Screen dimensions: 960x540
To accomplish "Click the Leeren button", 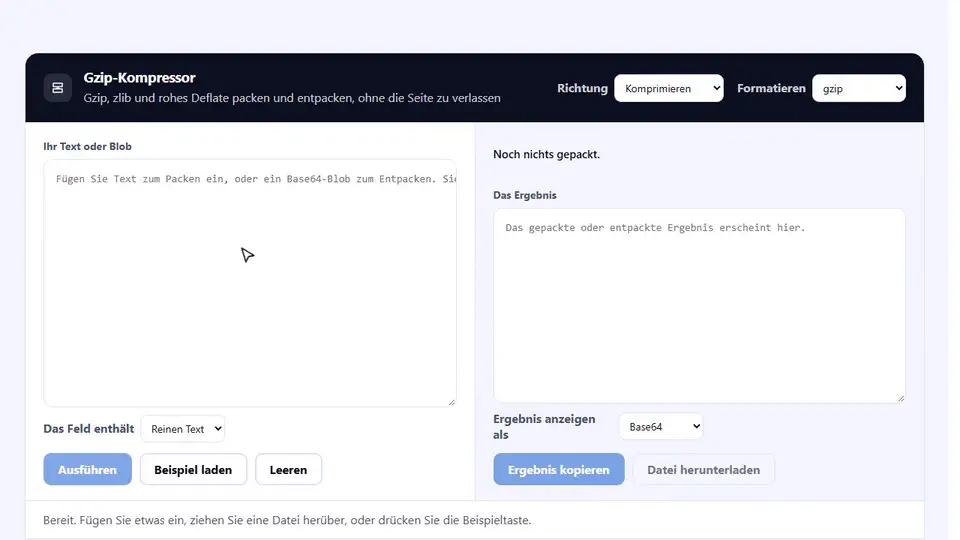I will click(x=288, y=470).
